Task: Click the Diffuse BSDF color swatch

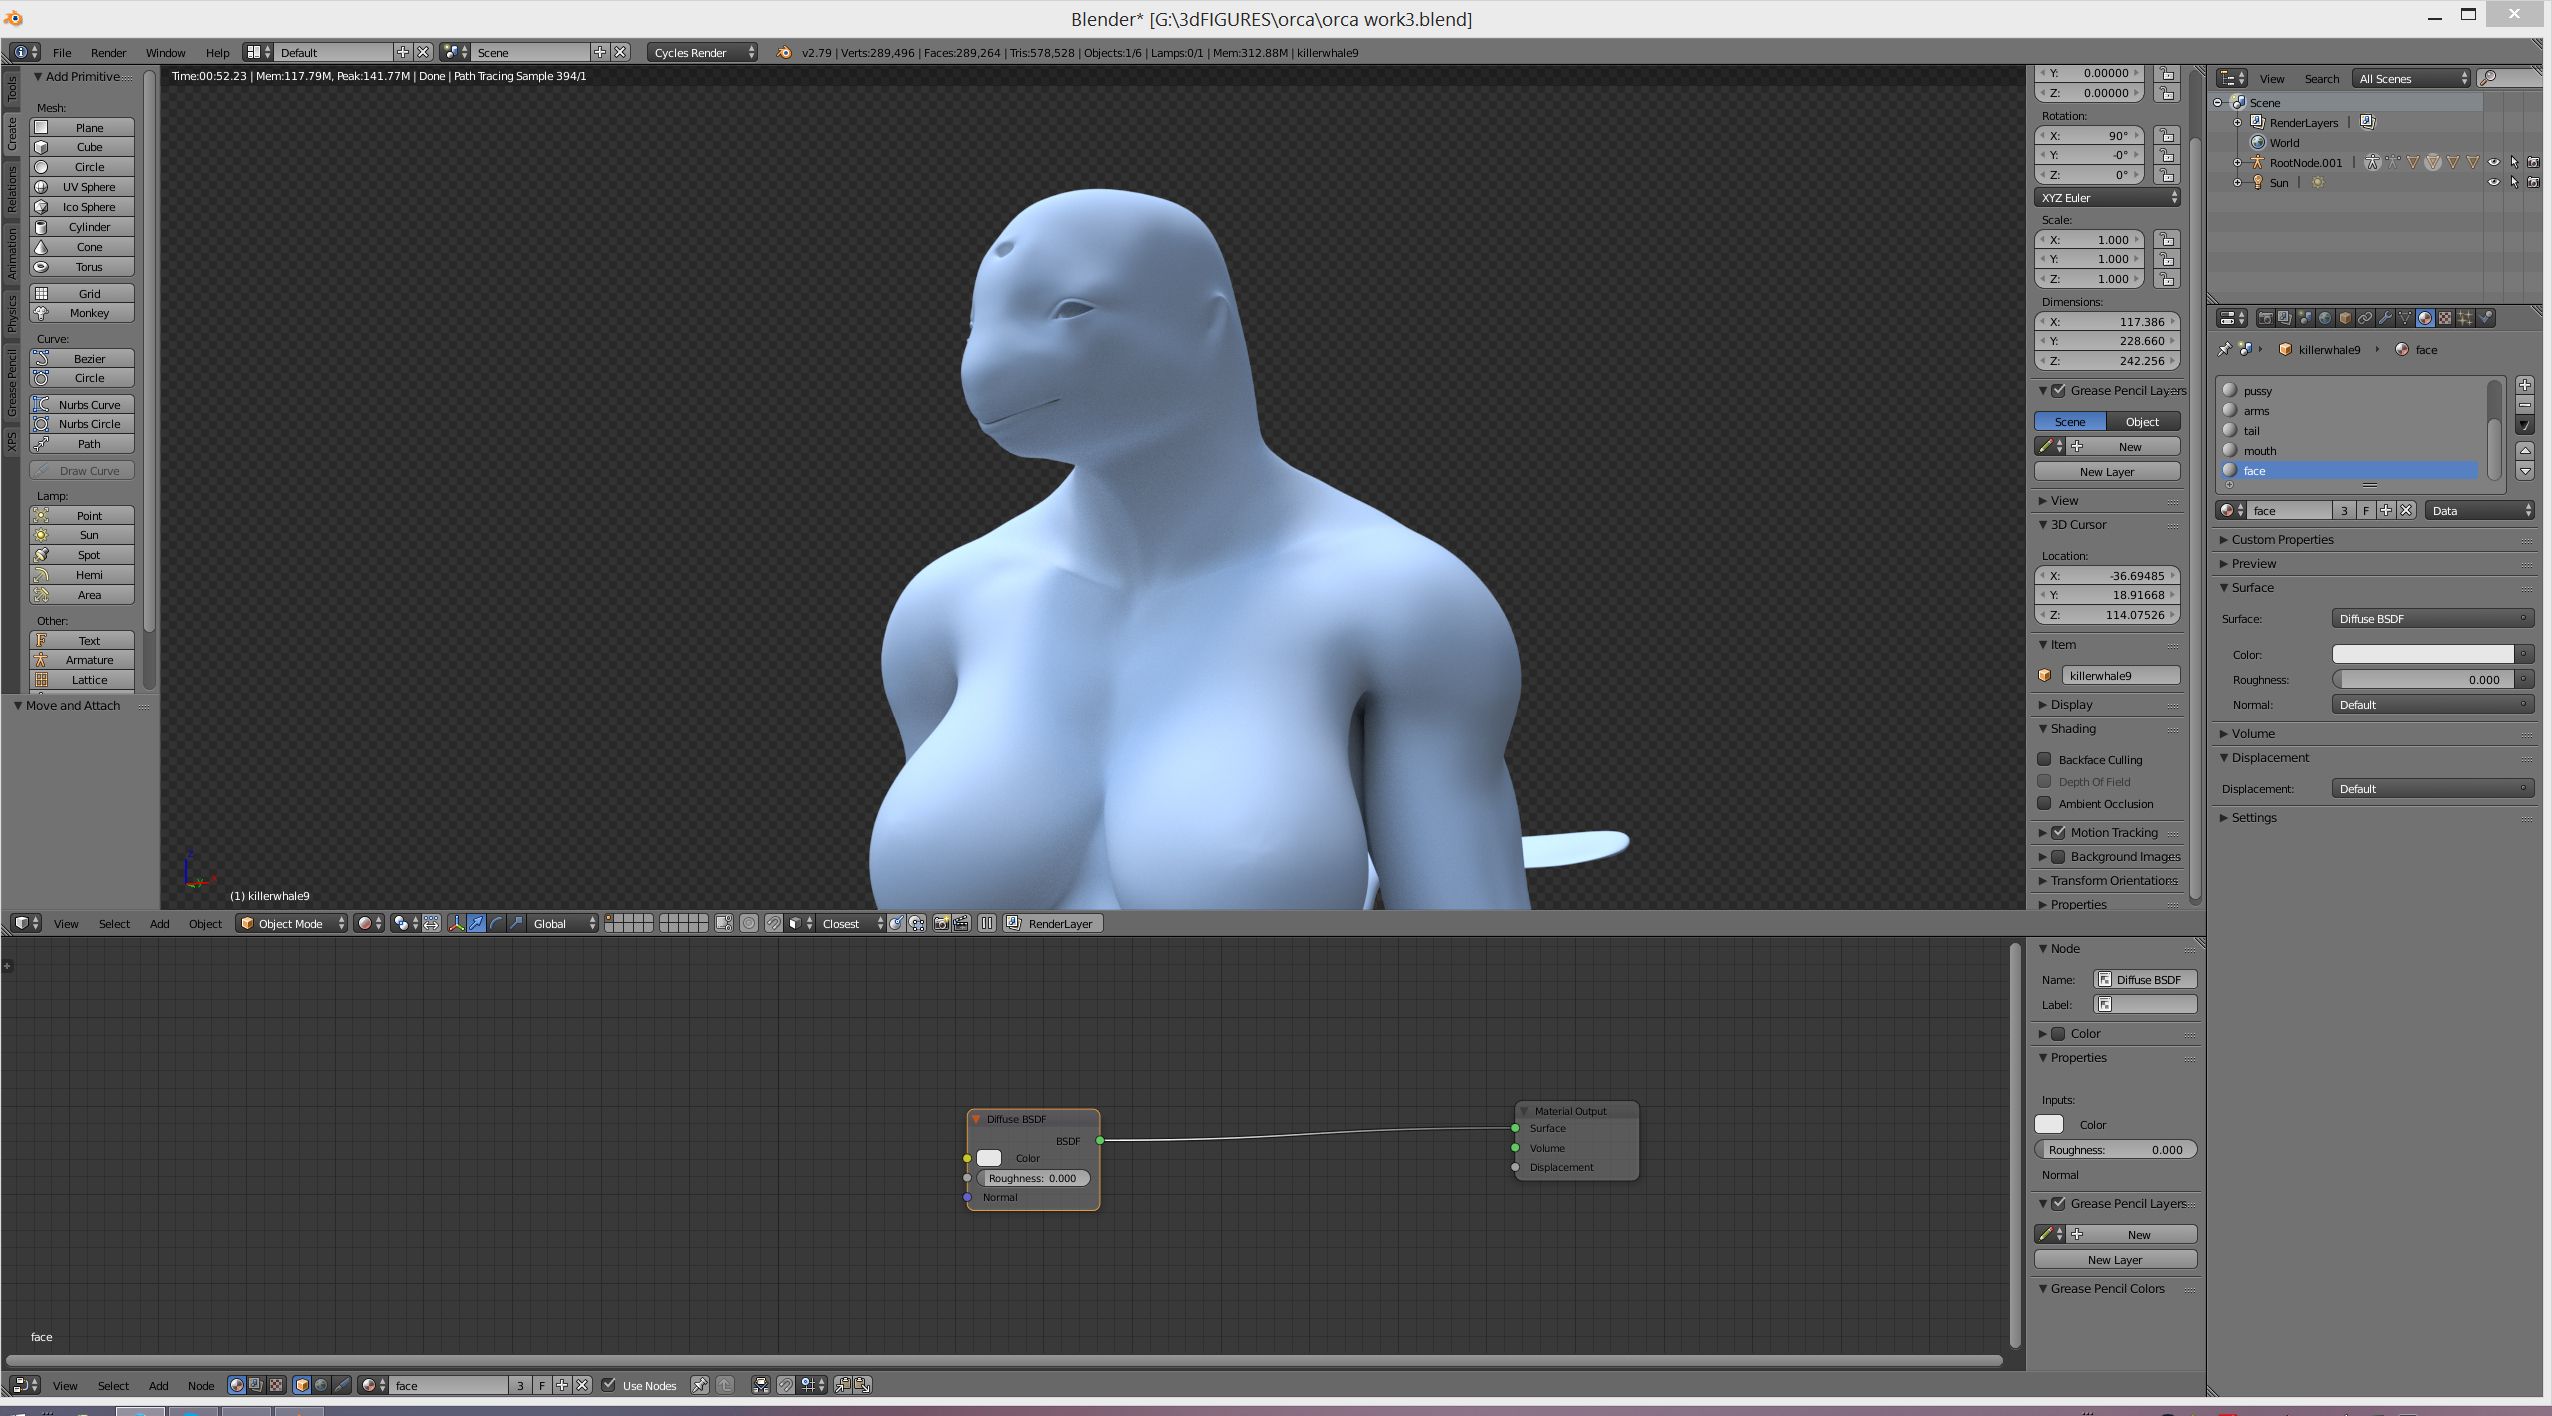Action: 988,1158
